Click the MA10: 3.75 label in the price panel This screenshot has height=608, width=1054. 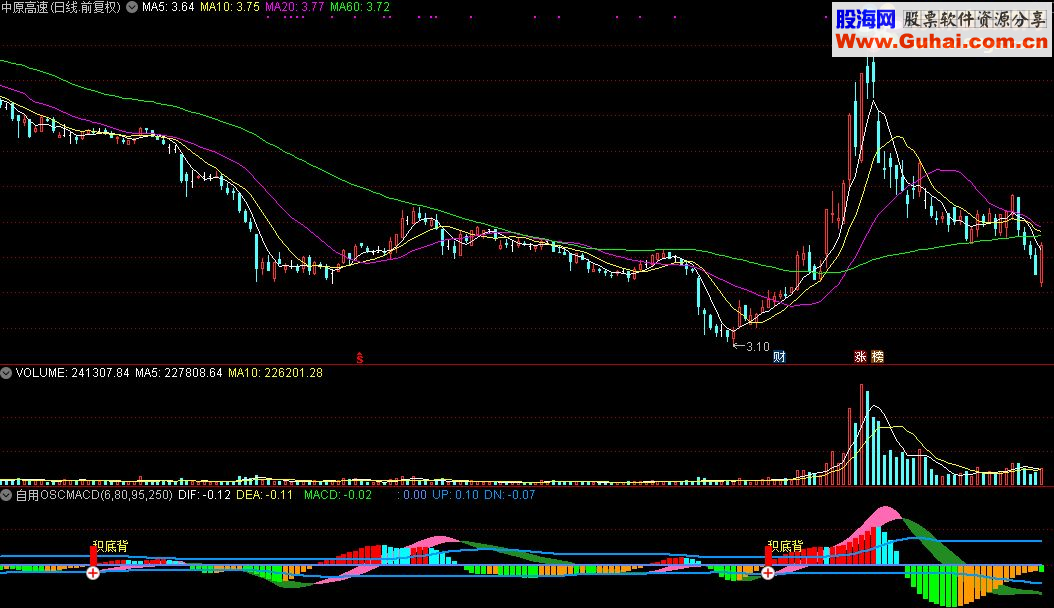point(230,7)
